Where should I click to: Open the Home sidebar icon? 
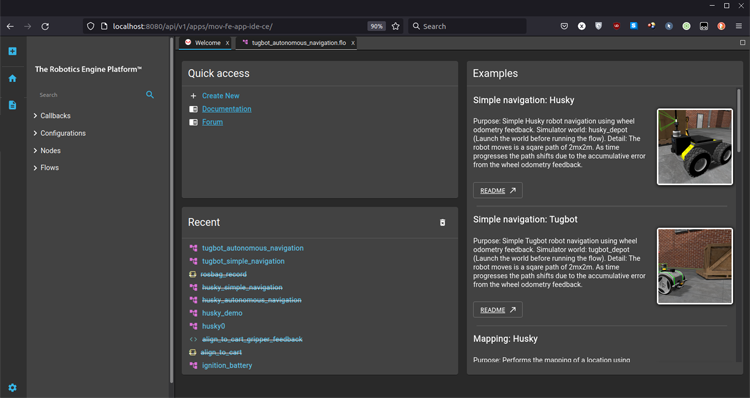(12, 78)
